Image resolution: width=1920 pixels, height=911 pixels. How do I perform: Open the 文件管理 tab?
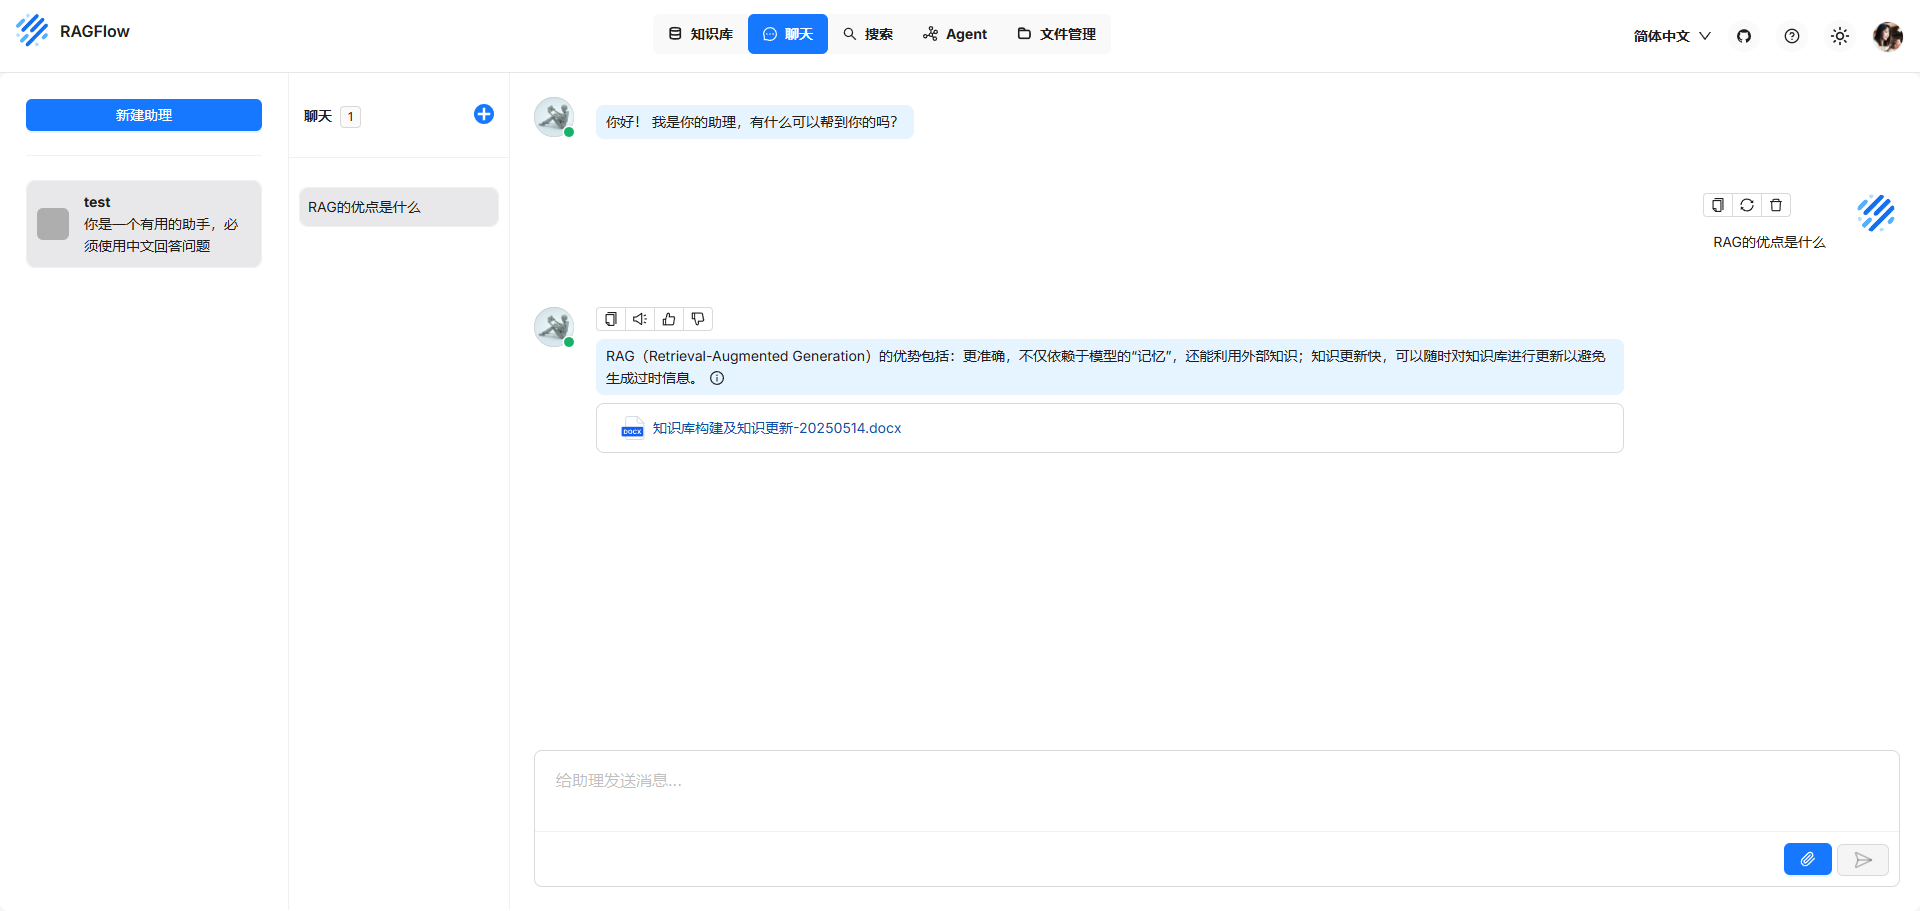(x=1057, y=34)
